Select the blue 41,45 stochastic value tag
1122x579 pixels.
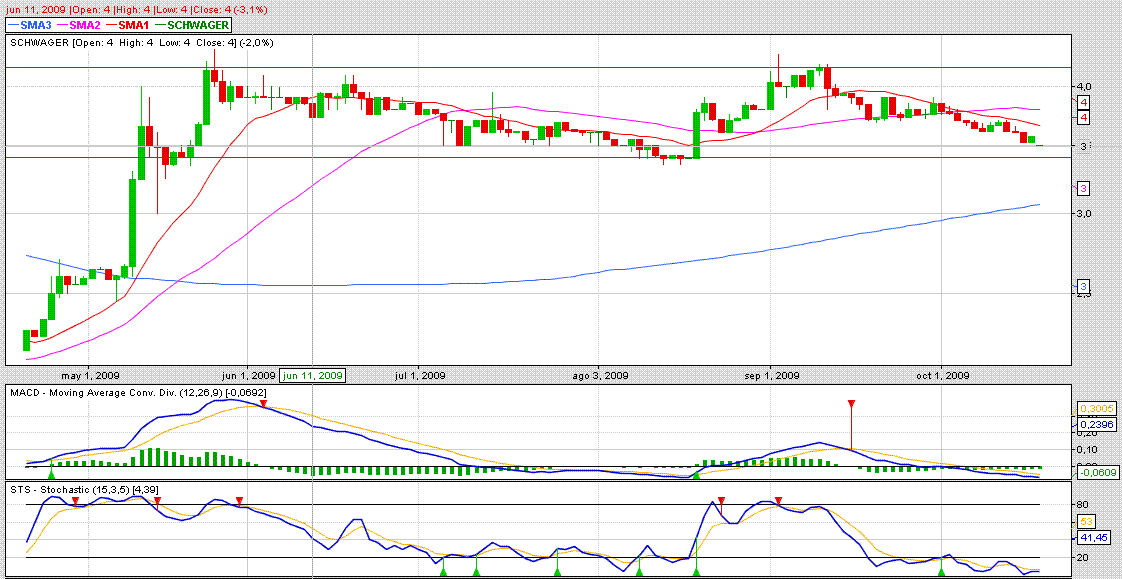click(1092, 537)
